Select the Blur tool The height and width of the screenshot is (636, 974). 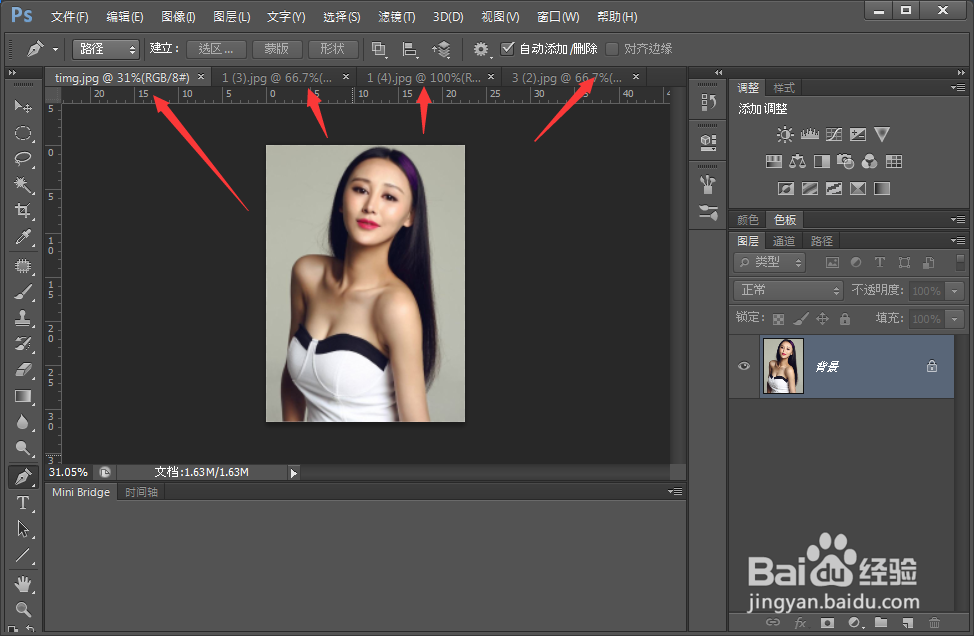[x=23, y=422]
